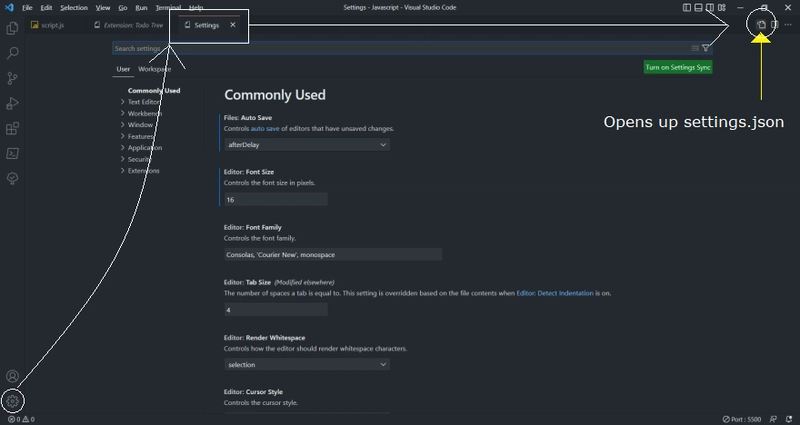
Task: Open the Selection menu
Action: (x=74, y=8)
